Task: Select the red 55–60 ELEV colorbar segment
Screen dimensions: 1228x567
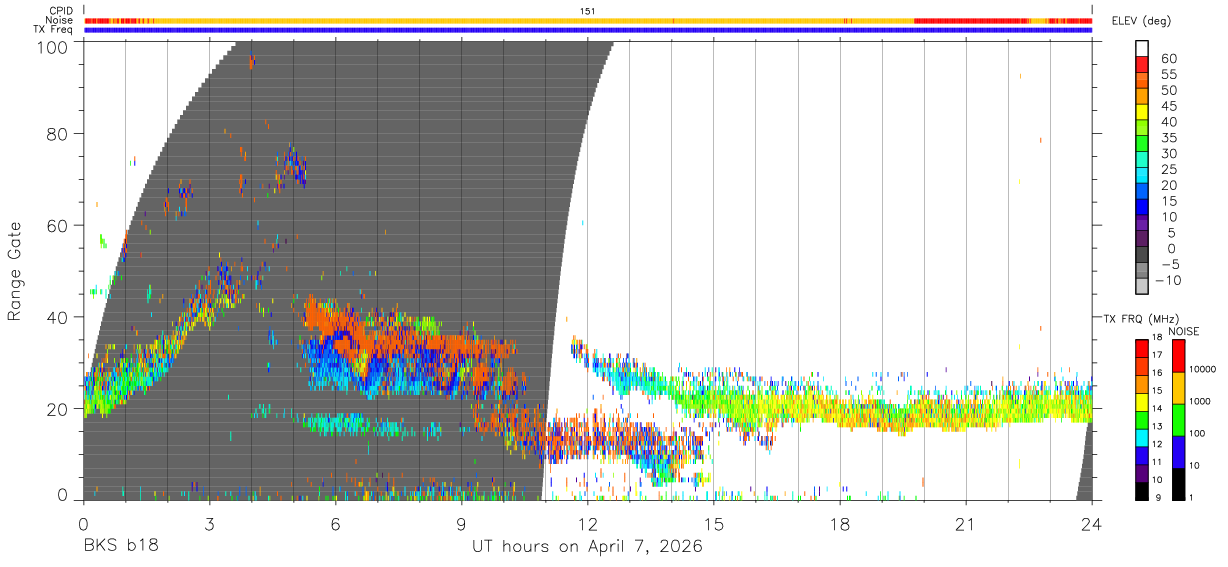Action: 1142,66
